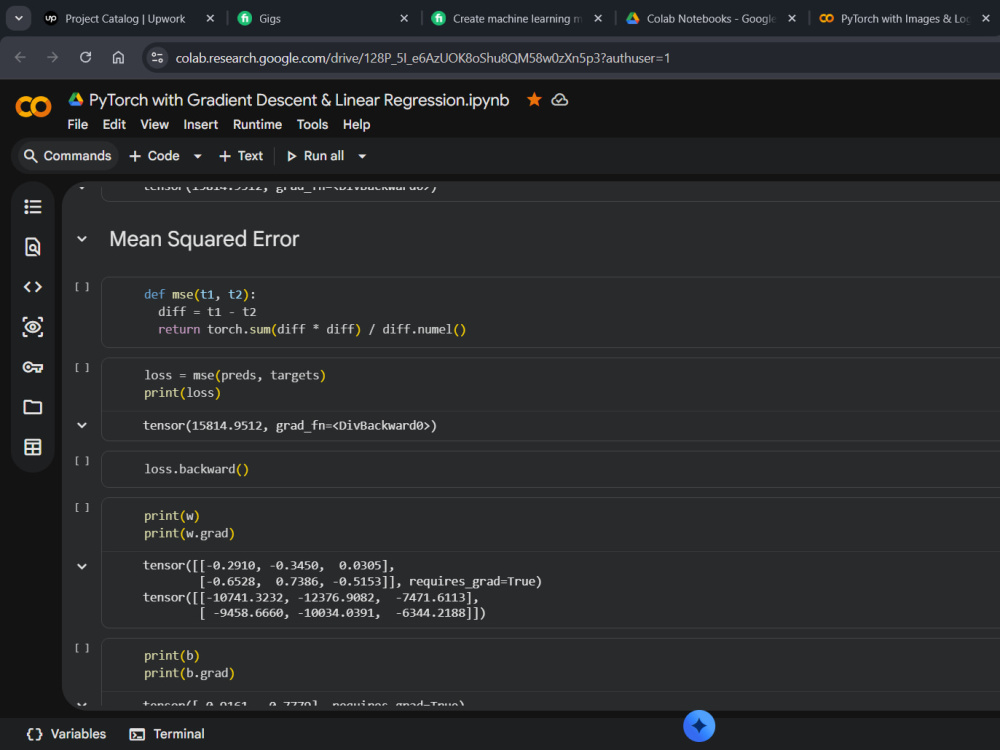Click the Colab logo
This screenshot has height=750, width=1000.
(x=33, y=107)
